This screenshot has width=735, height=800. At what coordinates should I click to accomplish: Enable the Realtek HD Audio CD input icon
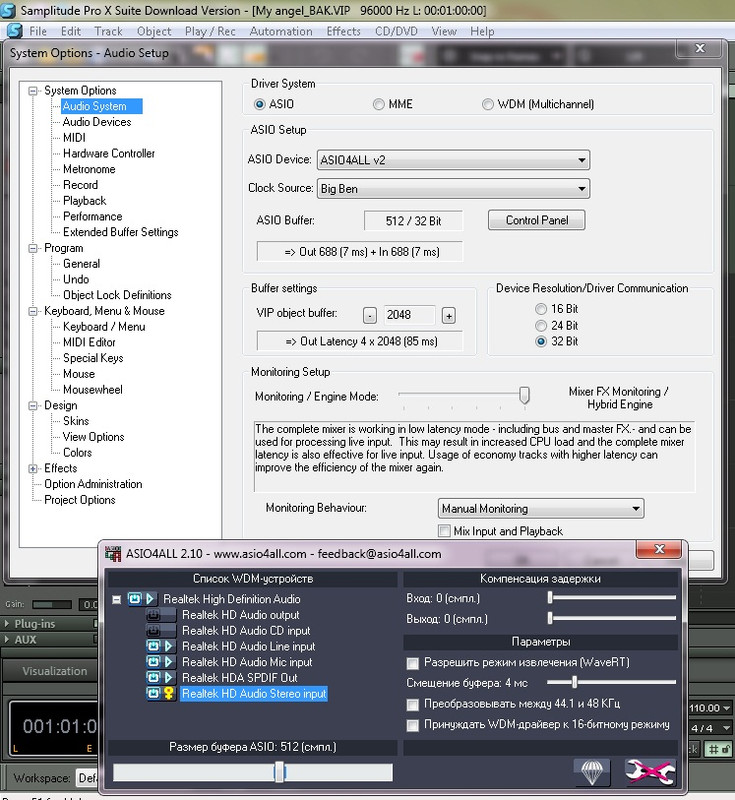(x=154, y=631)
